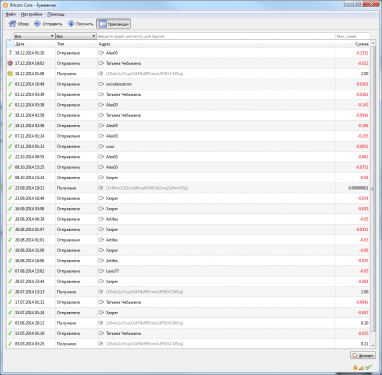Click the sent arrow icon next to uuui

click(101, 146)
